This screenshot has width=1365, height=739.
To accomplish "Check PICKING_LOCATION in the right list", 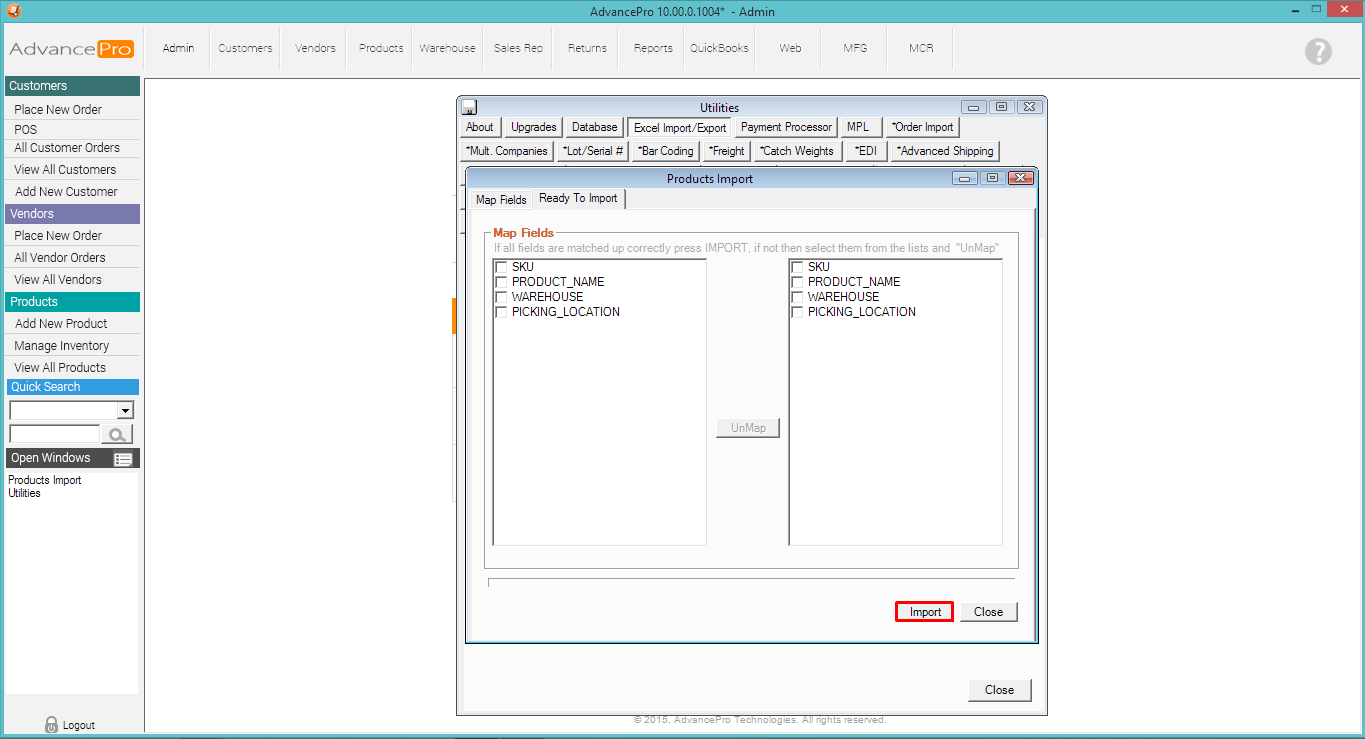I will 797,312.
